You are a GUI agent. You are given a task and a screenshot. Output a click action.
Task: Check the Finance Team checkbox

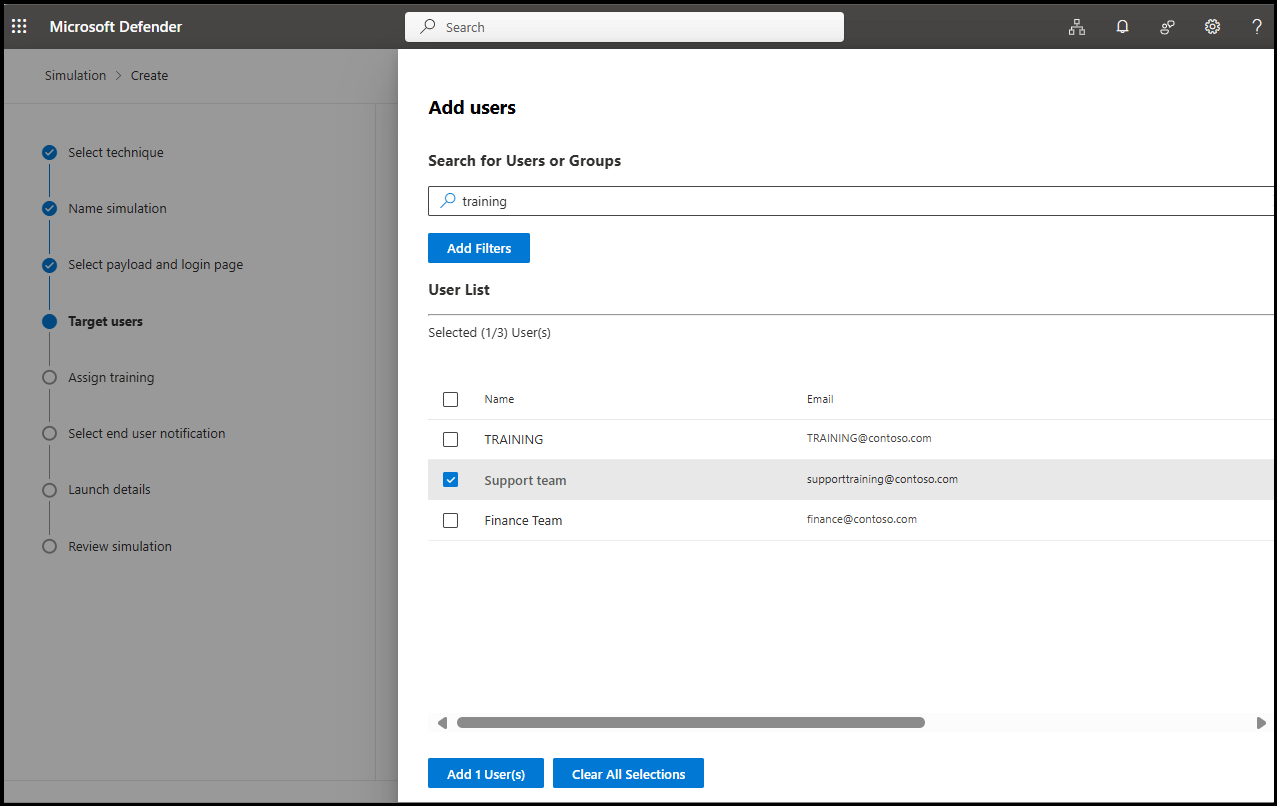[x=450, y=520]
